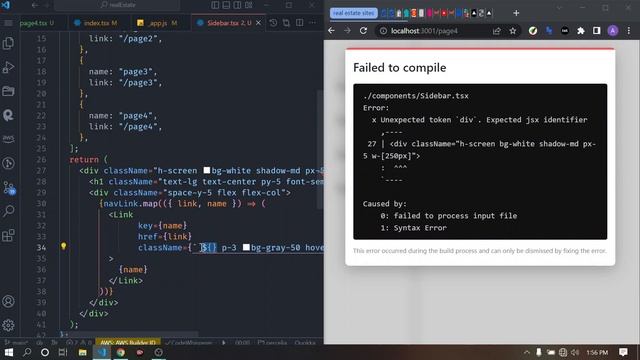Click the bg-gray-50 color swatch on line 34
640x360 pixels.
(x=246, y=247)
